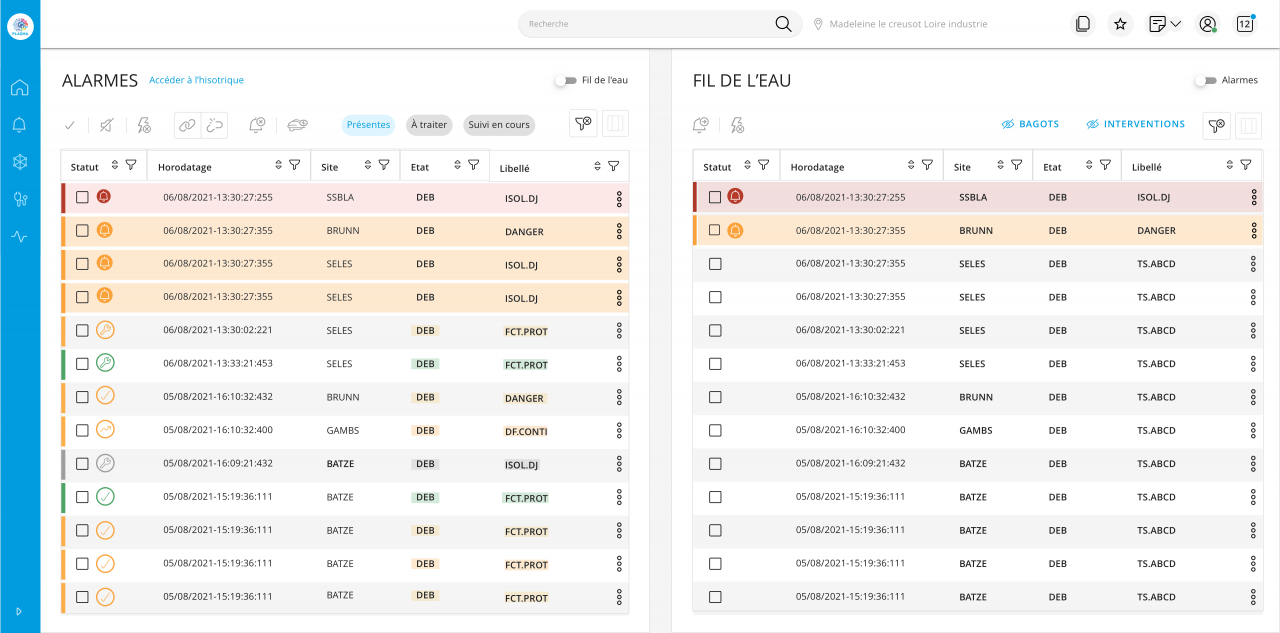
Task: Click the activity pulse sidebar icon
Action: tap(19, 237)
